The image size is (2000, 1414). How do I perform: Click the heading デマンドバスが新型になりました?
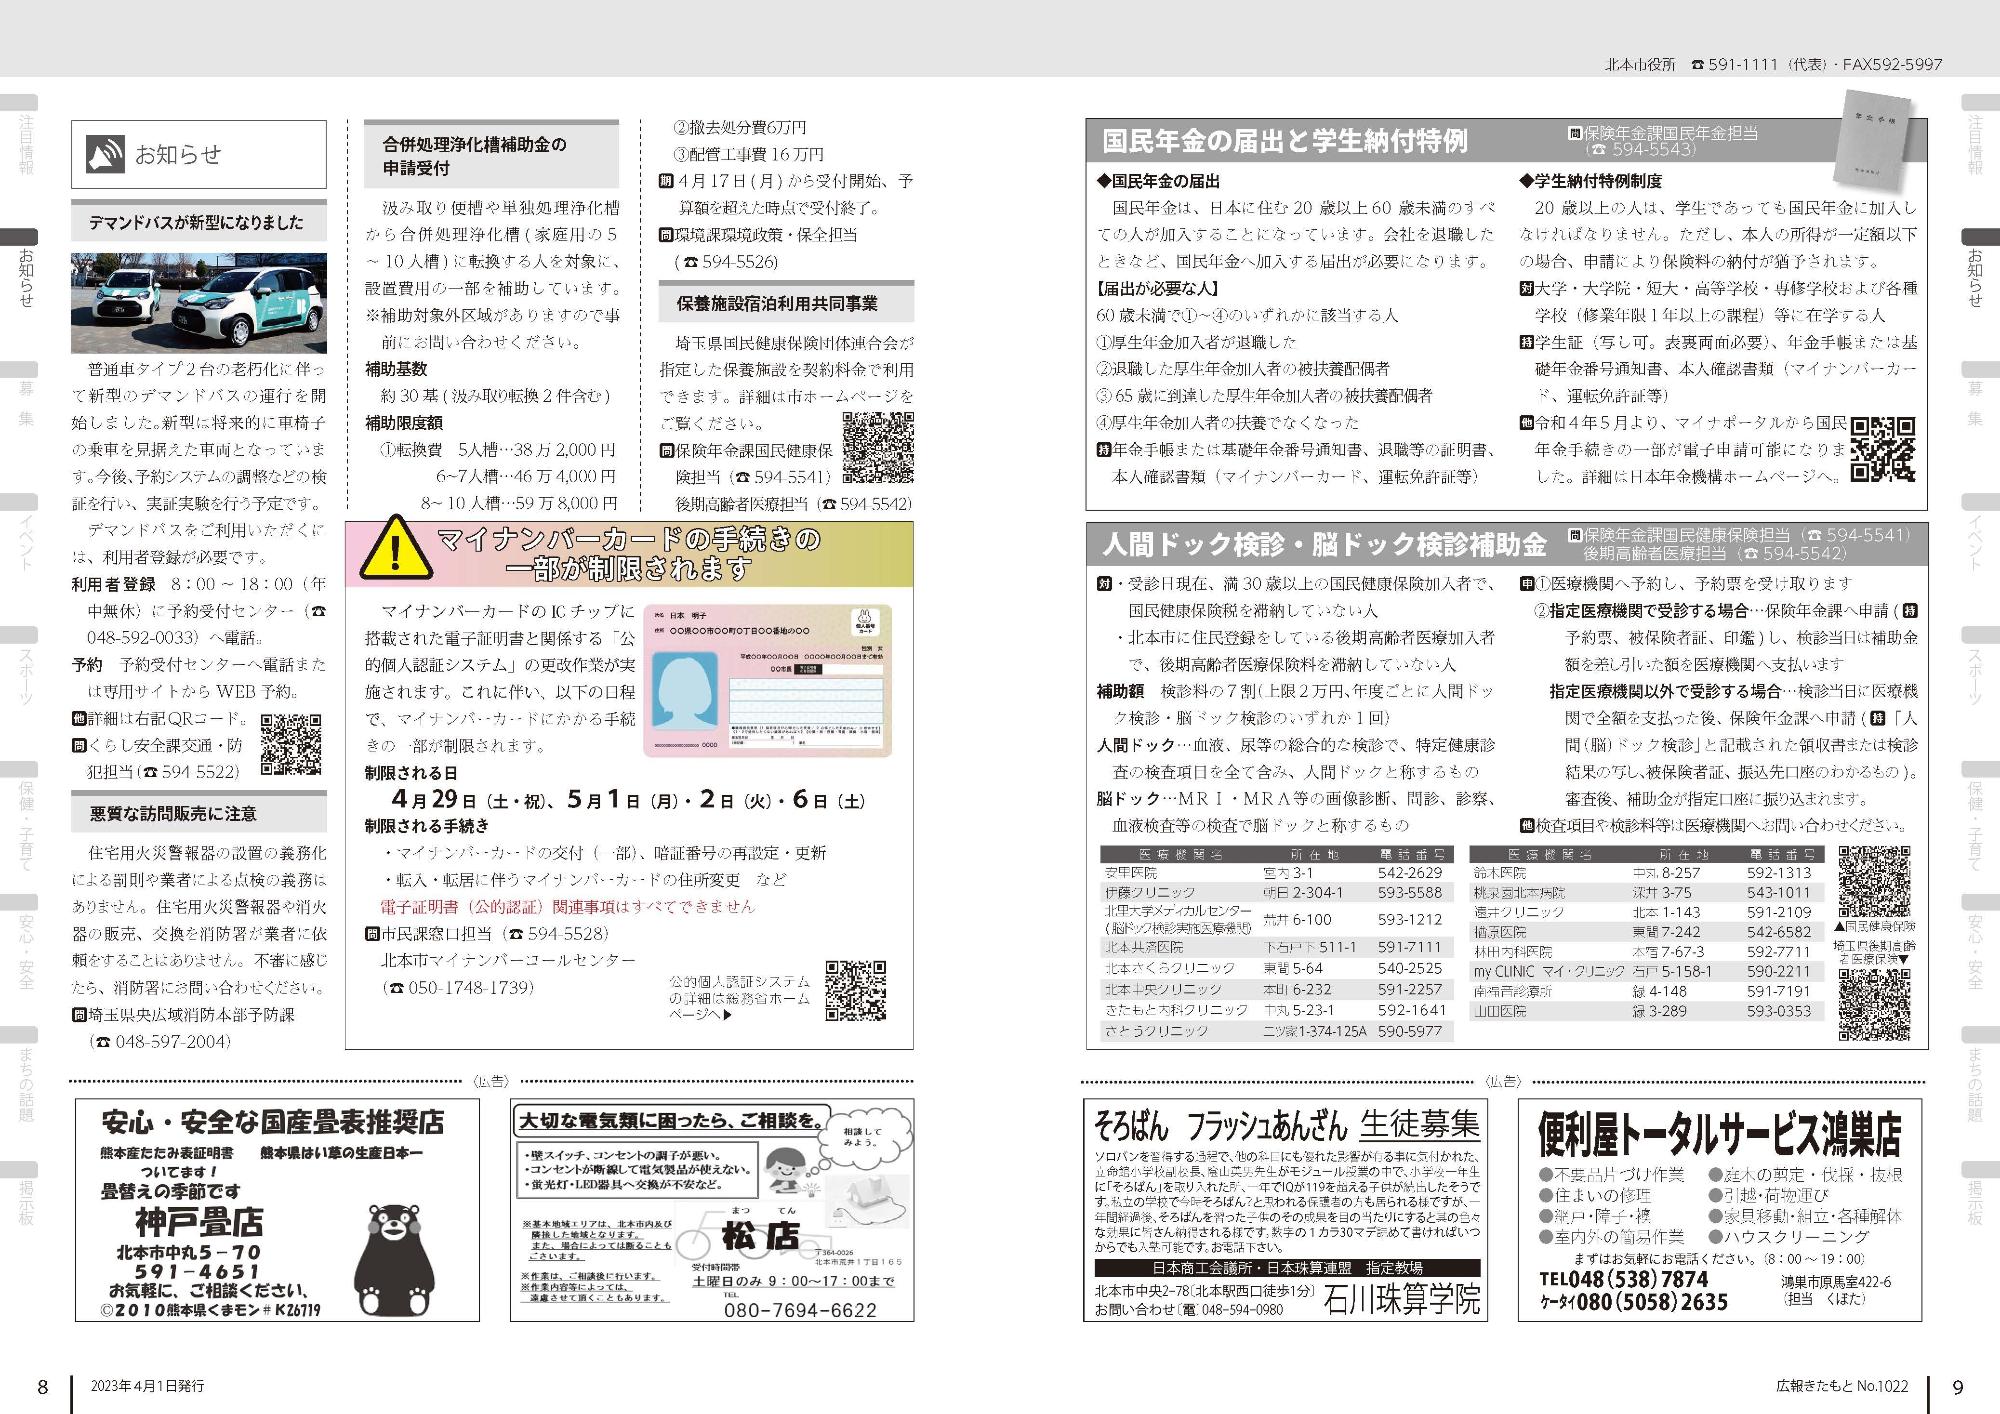197,222
